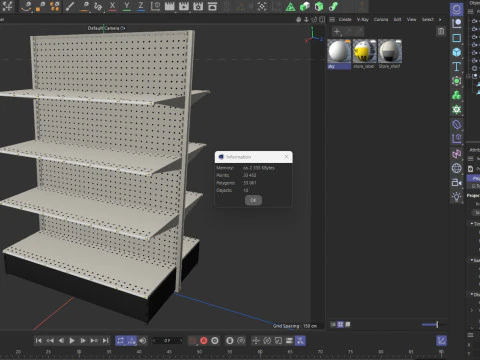Add a Text object
The height and width of the screenshot is (360, 480).
(457, 67)
